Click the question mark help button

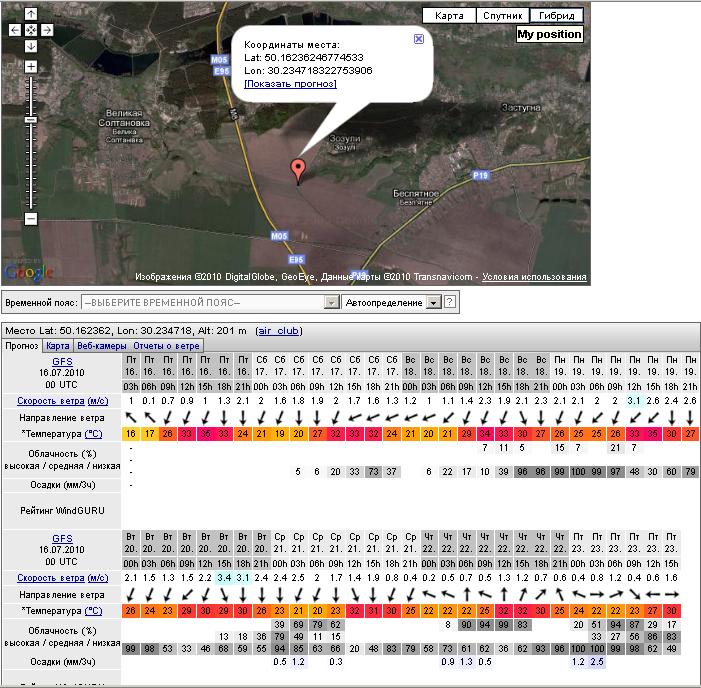pyautogui.click(x=450, y=302)
